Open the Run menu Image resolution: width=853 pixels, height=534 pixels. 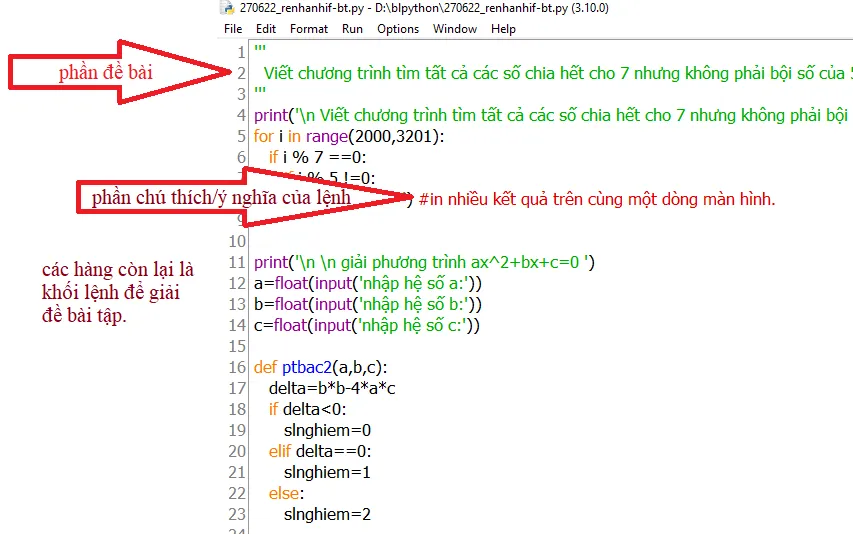352,29
